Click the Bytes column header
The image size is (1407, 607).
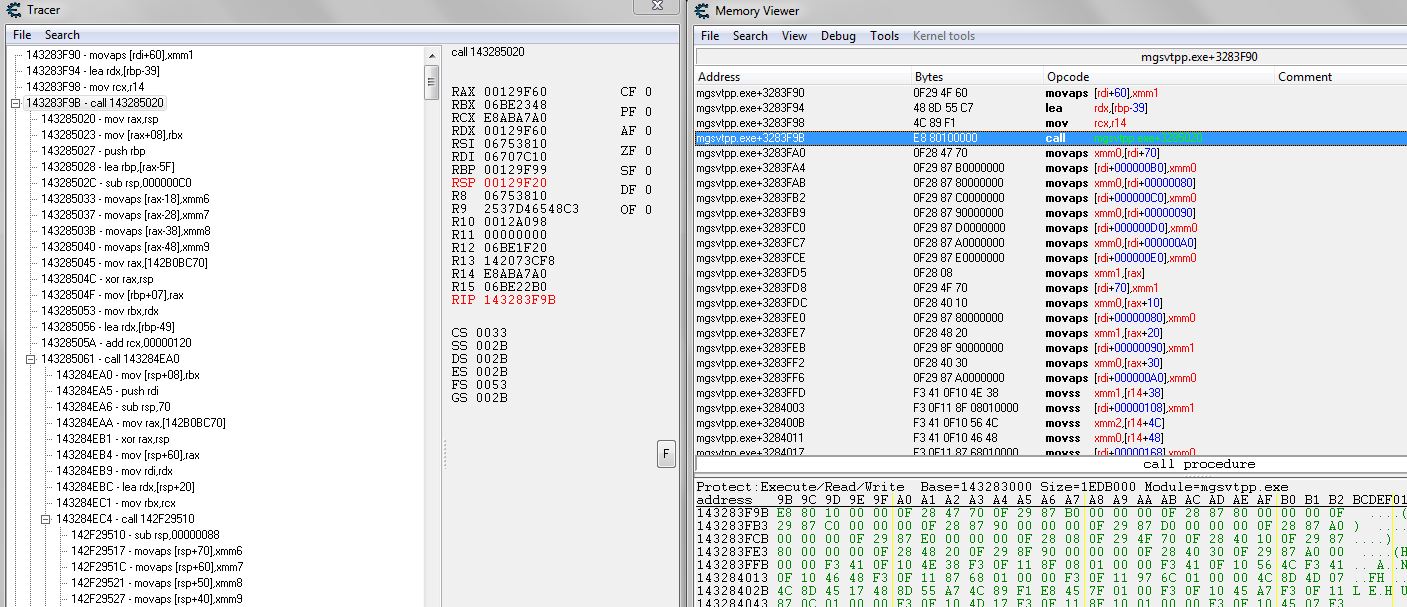pyautogui.click(x=928, y=77)
